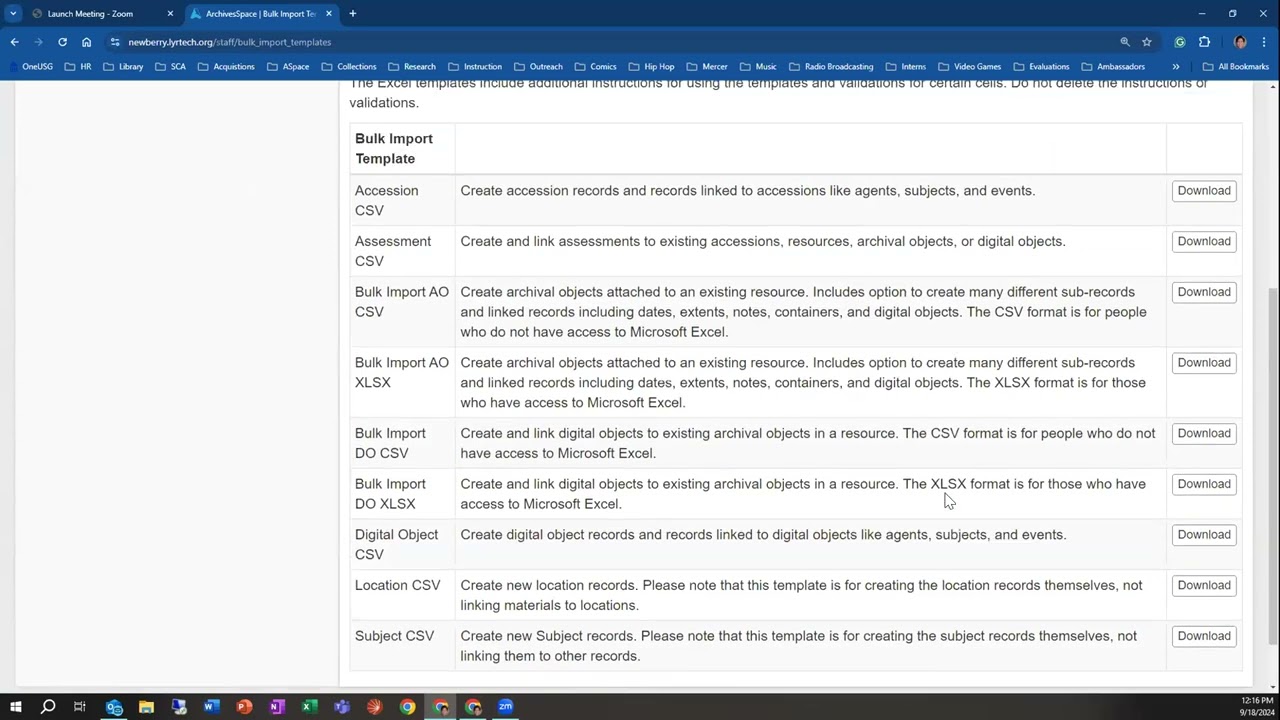This screenshot has height=720, width=1280.
Task: Open Task View in the taskbar
Action: coord(79,707)
